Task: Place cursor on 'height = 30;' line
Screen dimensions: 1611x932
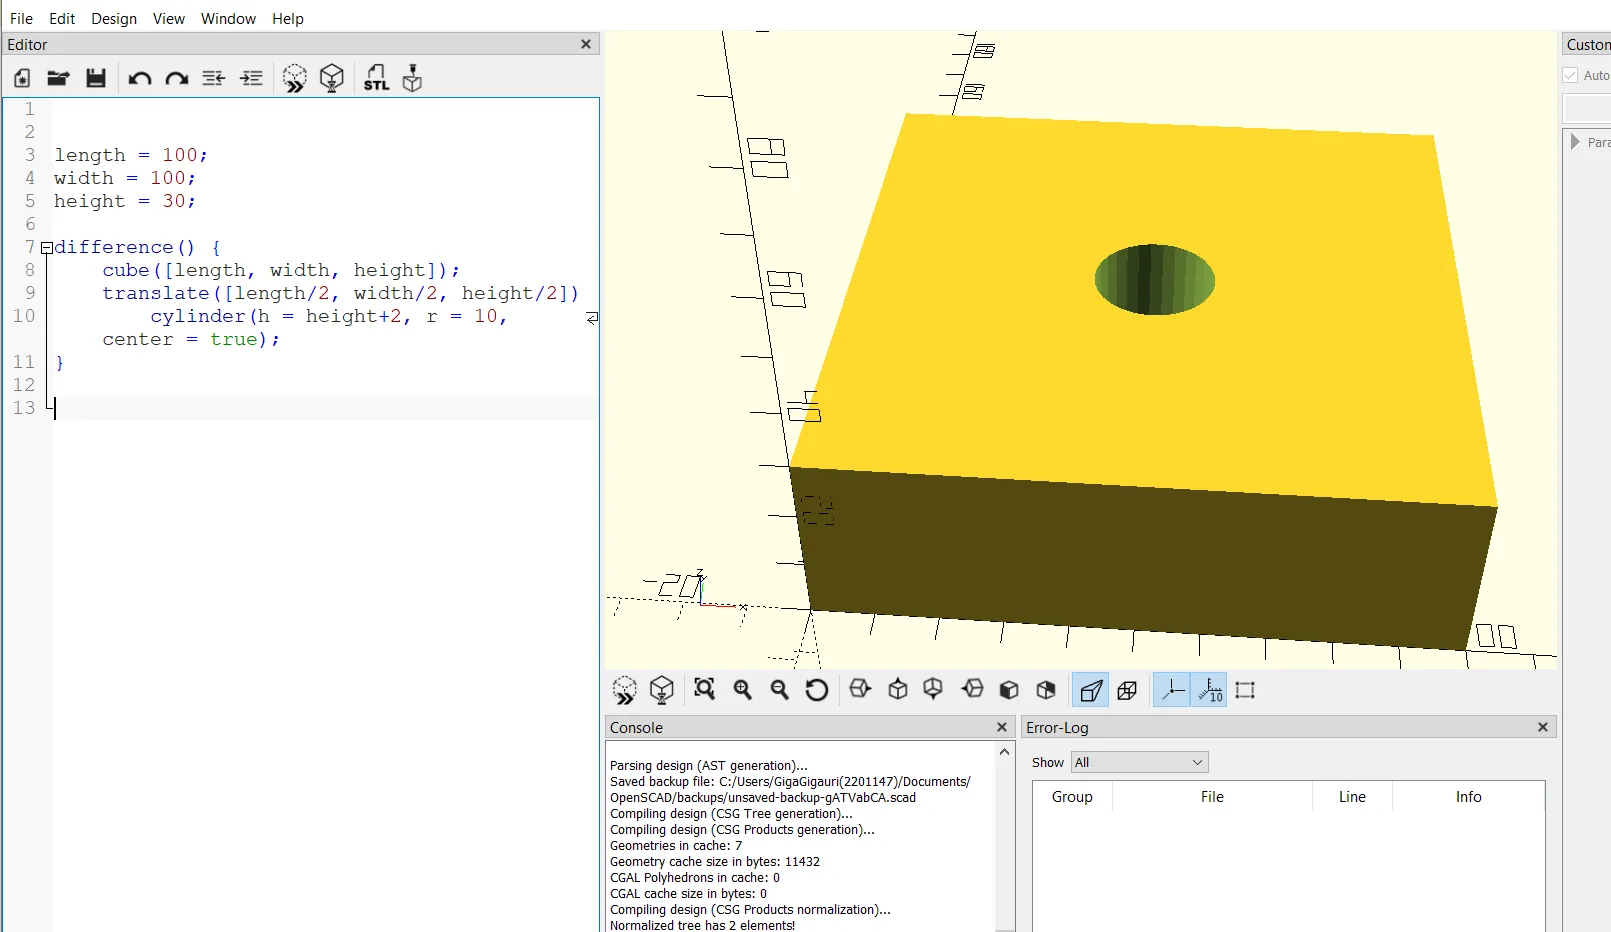Action: [x=125, y=201]
